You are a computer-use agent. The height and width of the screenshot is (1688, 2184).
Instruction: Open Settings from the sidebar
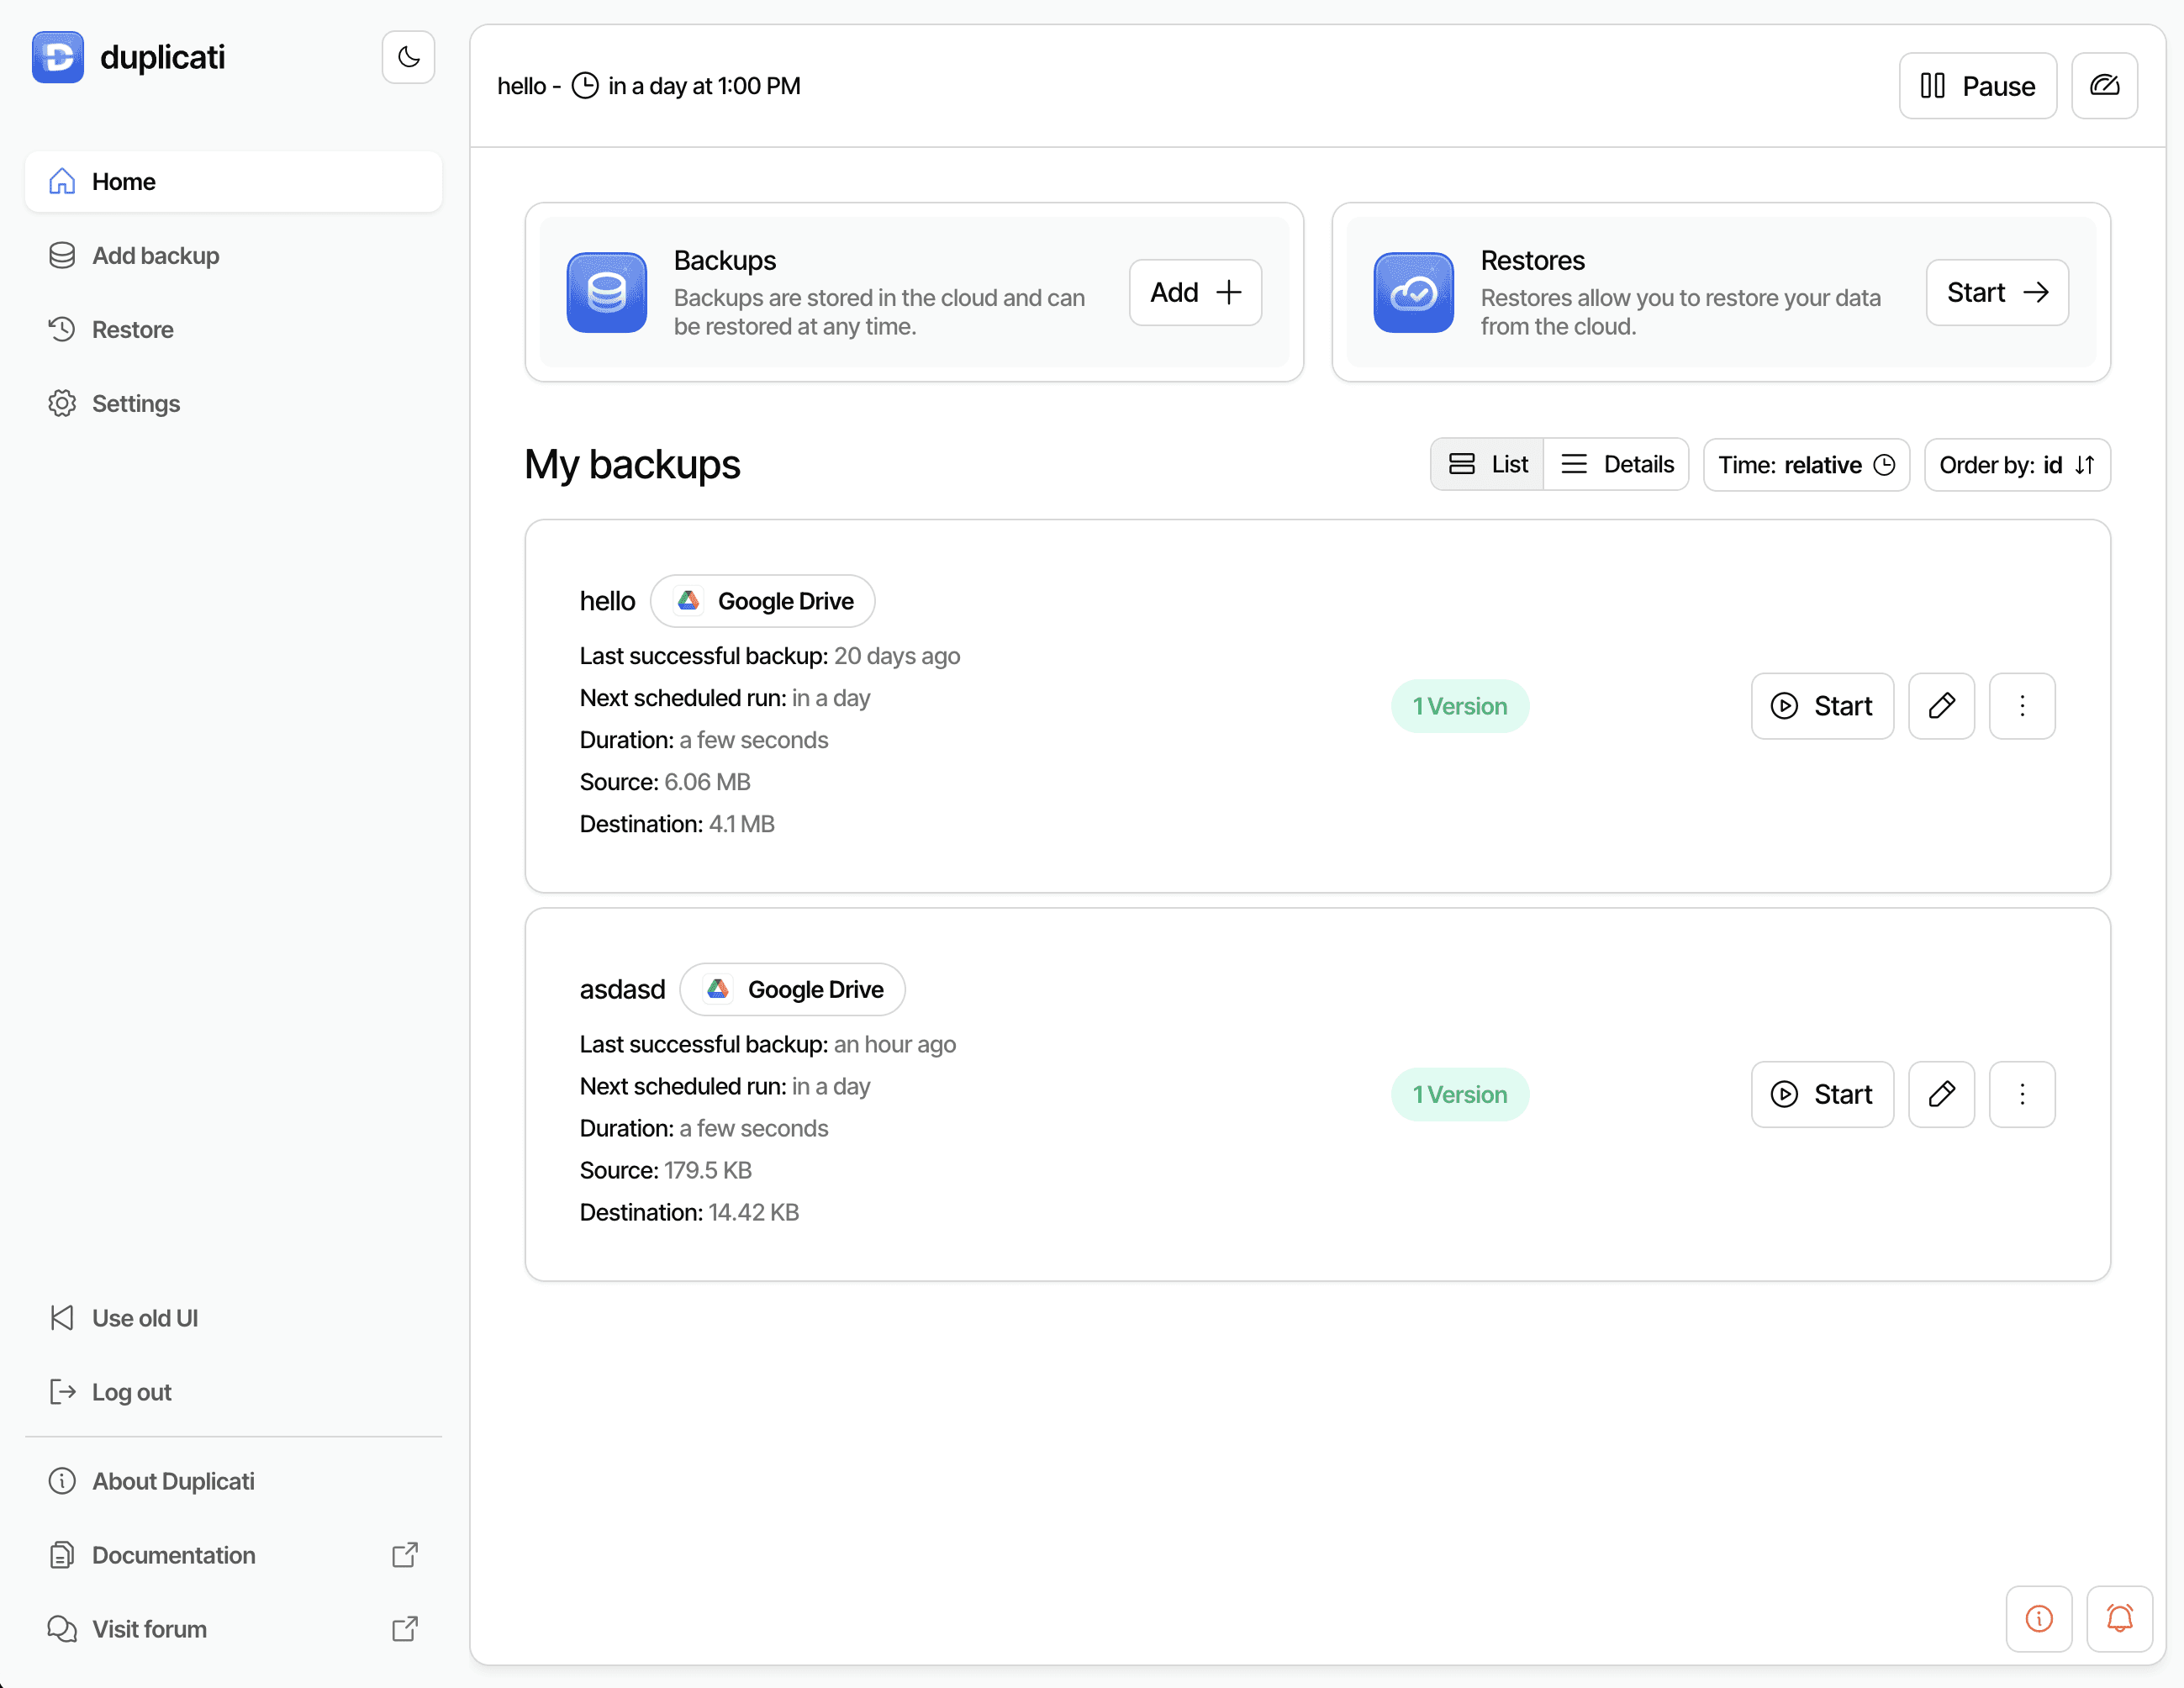point(136,404)
